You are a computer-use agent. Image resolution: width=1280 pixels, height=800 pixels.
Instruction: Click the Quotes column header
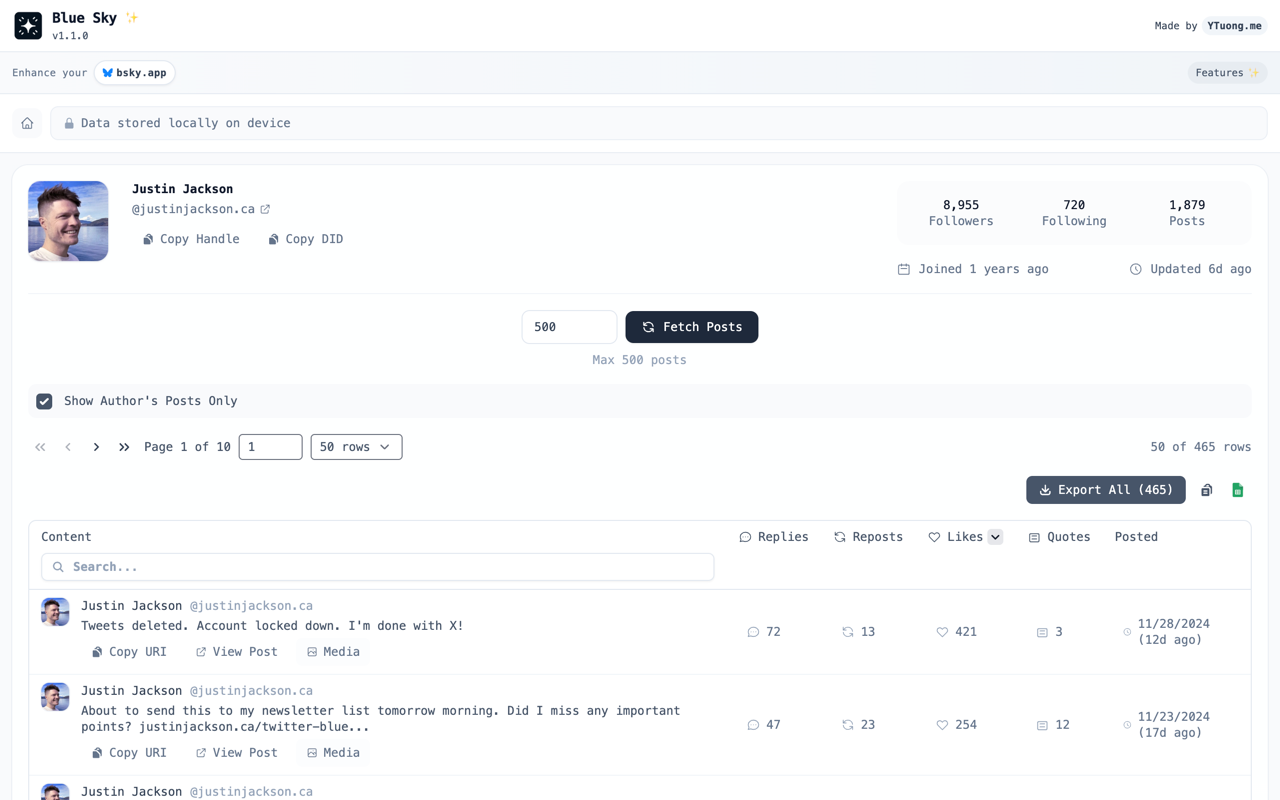click(x=1059, y=537)
